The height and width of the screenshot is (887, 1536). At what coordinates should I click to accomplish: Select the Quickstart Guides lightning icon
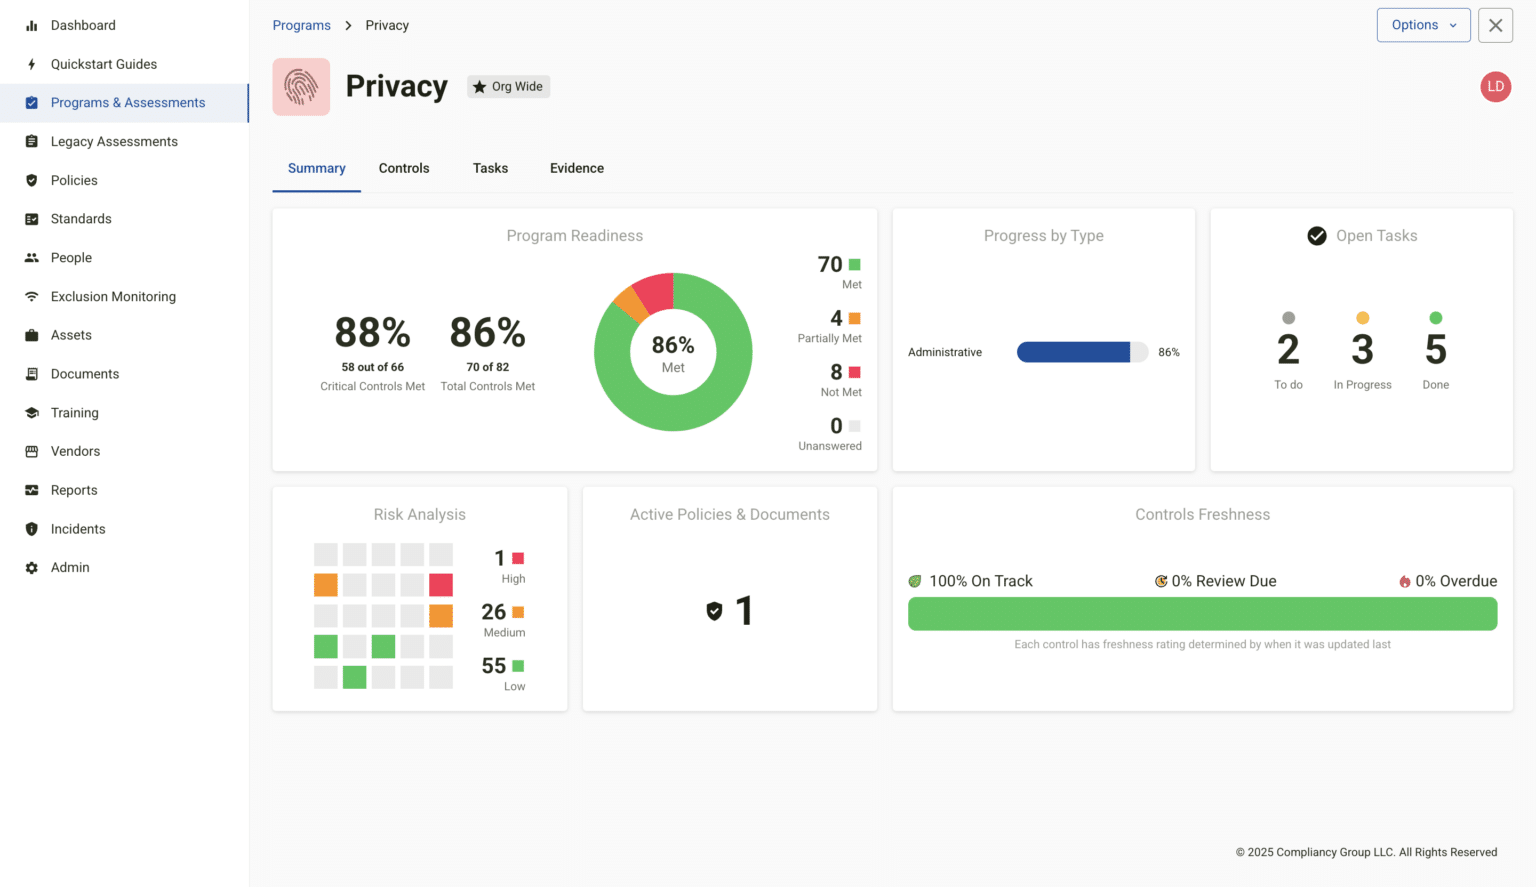click(30, 64)
